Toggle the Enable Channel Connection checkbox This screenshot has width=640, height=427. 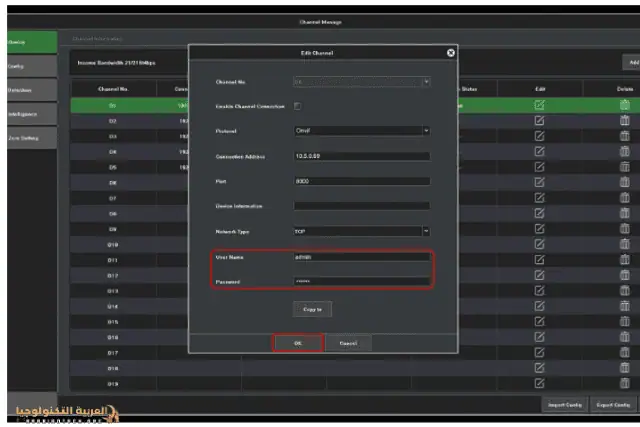point(298,106)
